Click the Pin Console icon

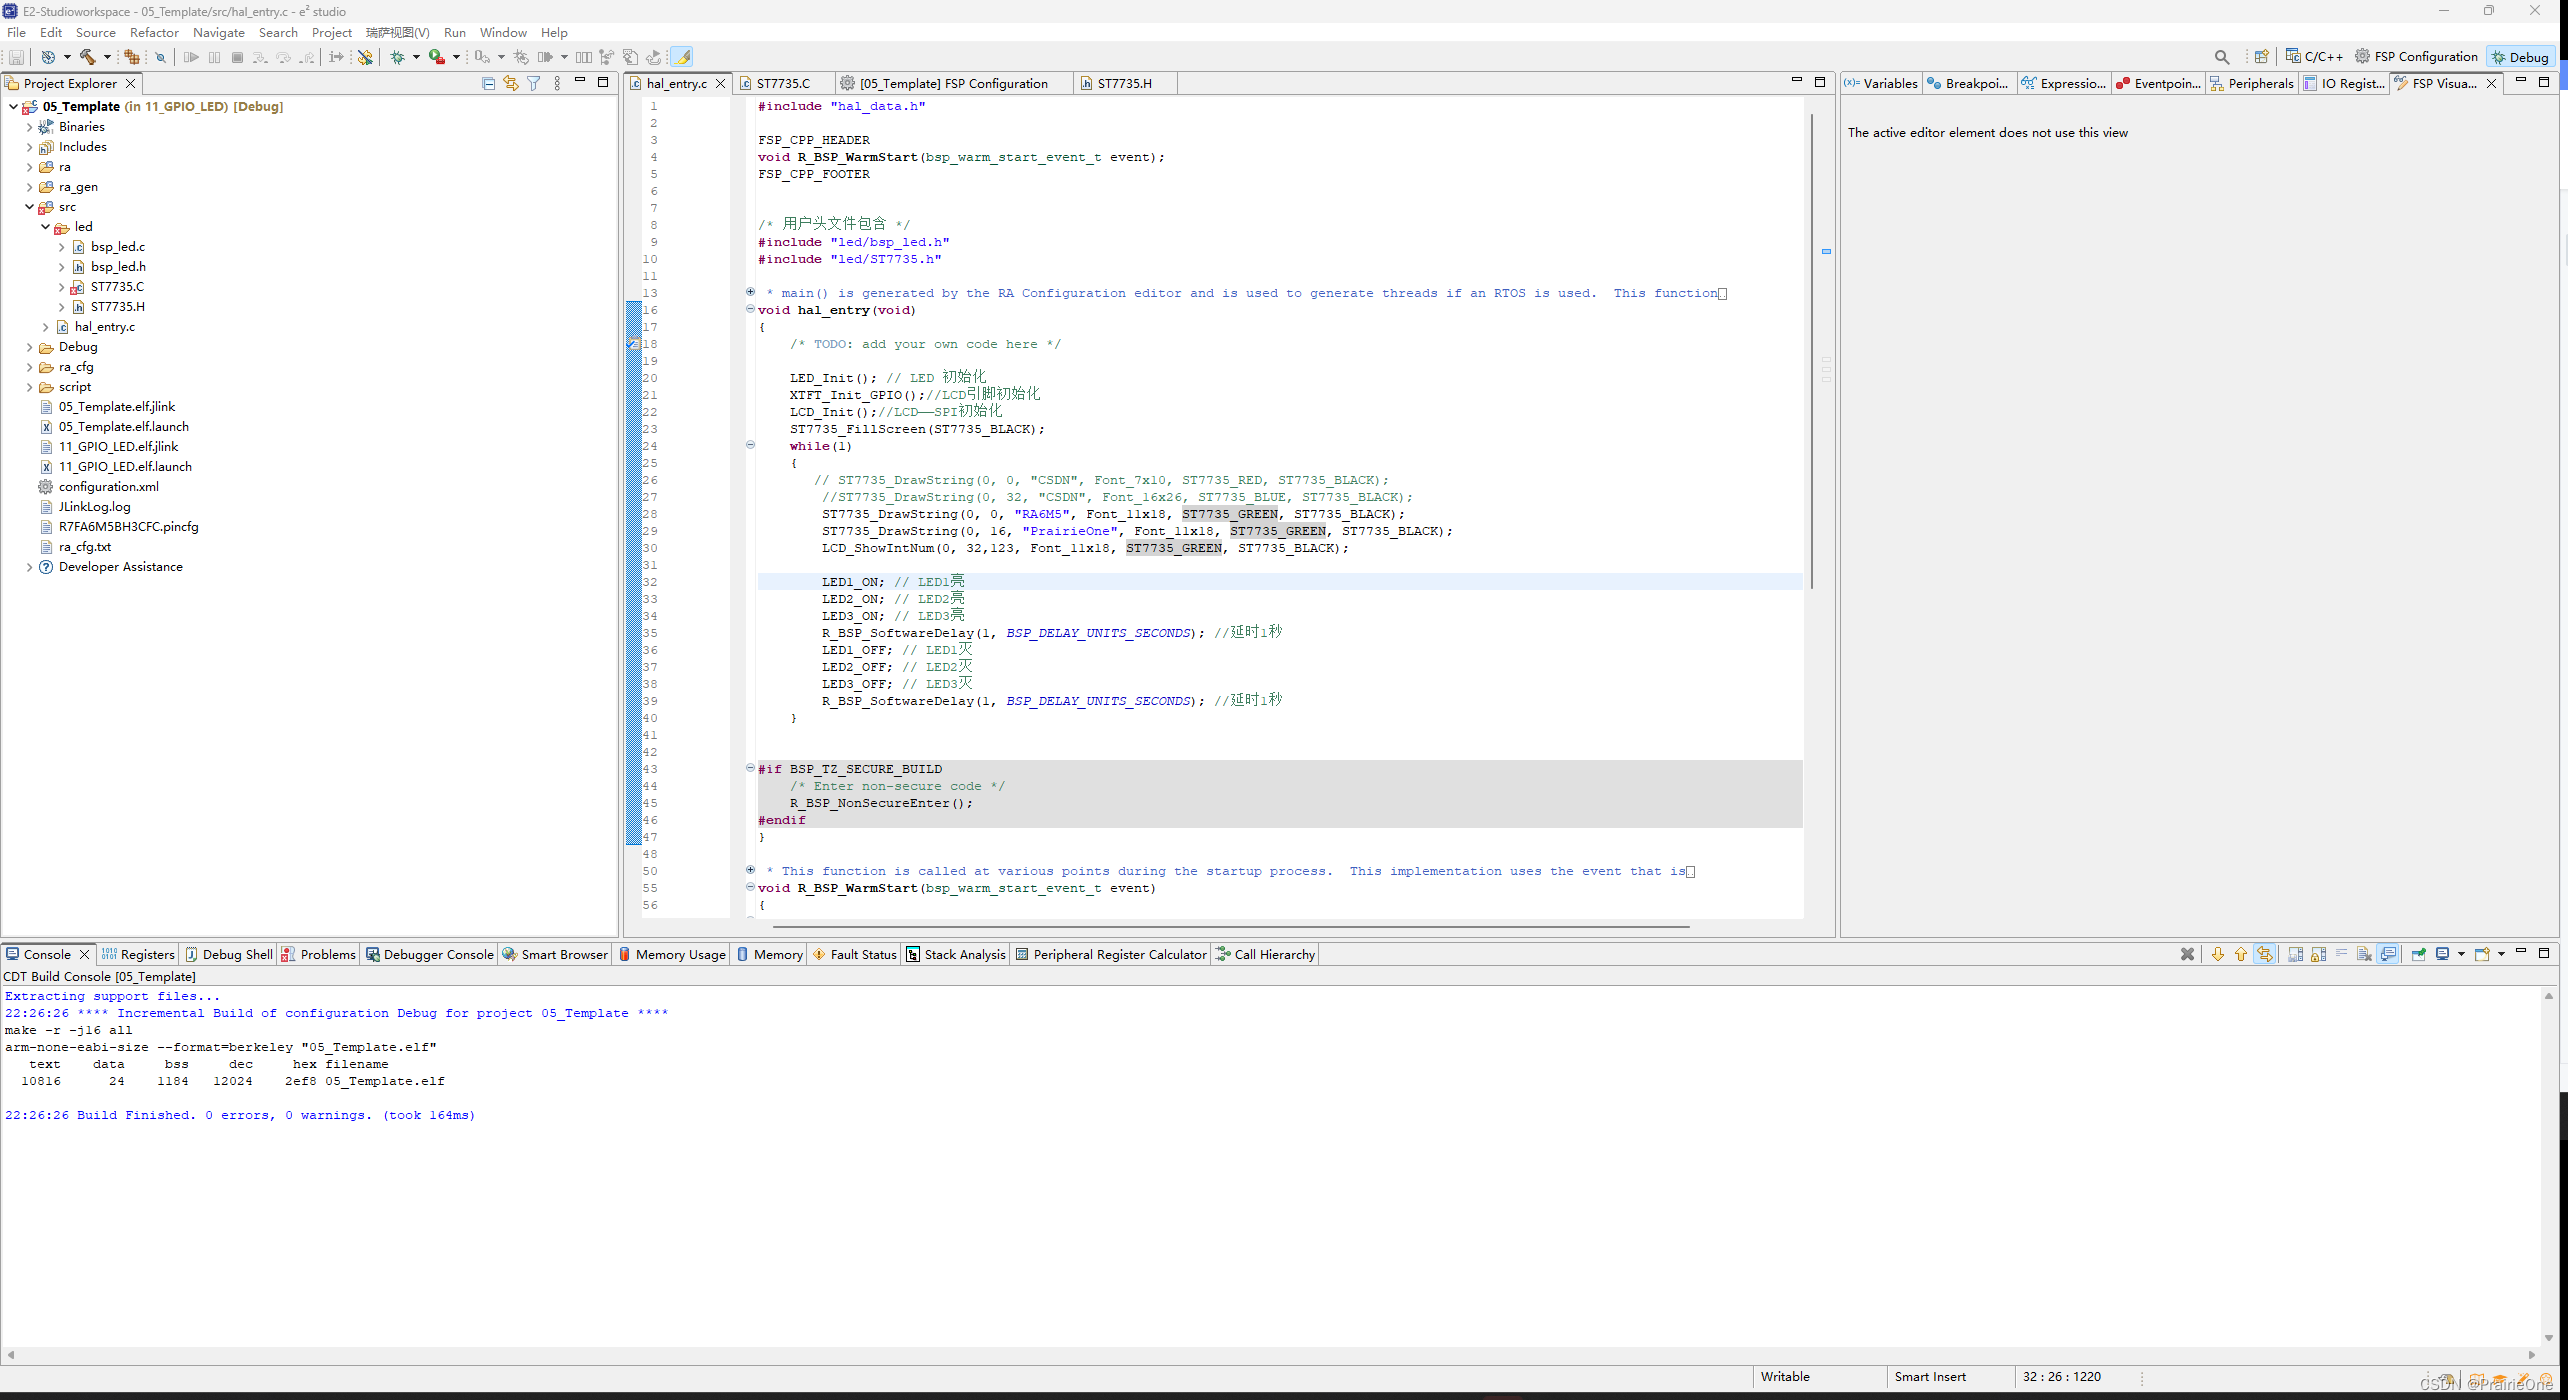click(x=2418, y=954)
